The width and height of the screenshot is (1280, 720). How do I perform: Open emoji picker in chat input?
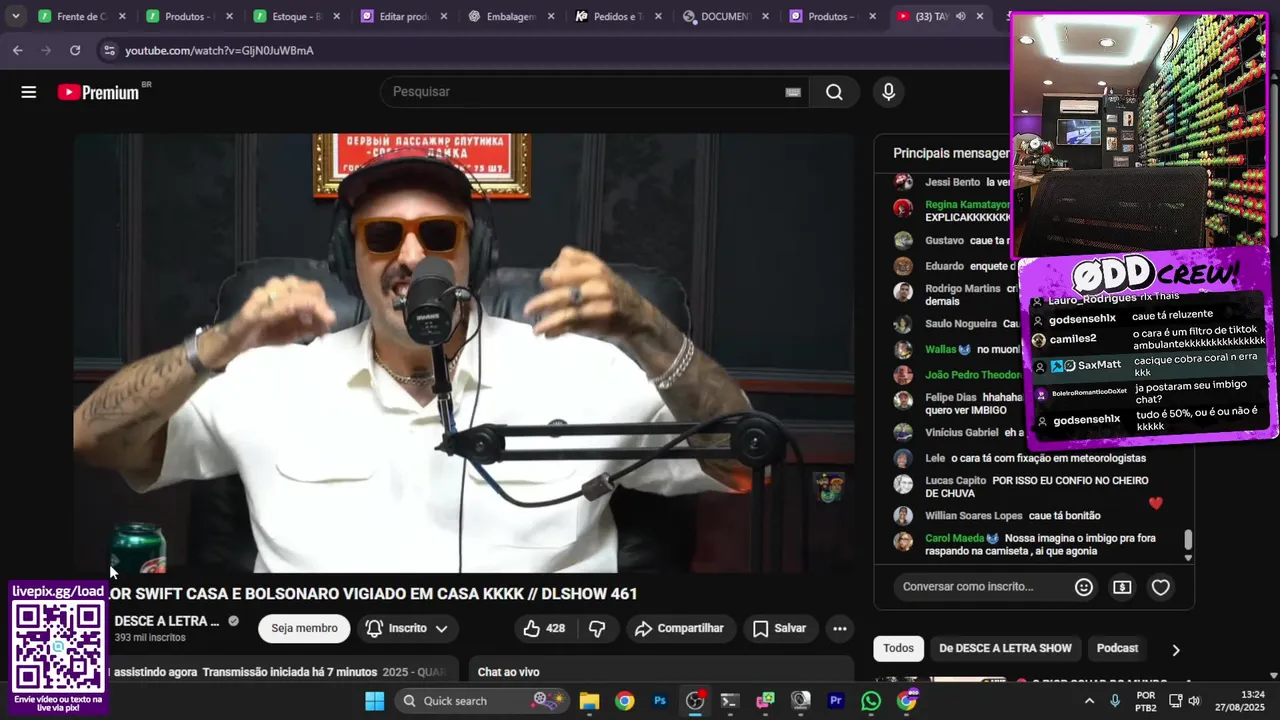(x=1084, y=587)
